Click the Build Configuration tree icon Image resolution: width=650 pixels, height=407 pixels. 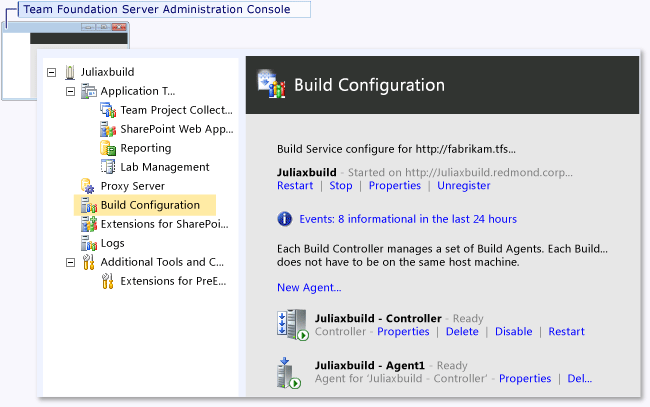click(89, 205)
